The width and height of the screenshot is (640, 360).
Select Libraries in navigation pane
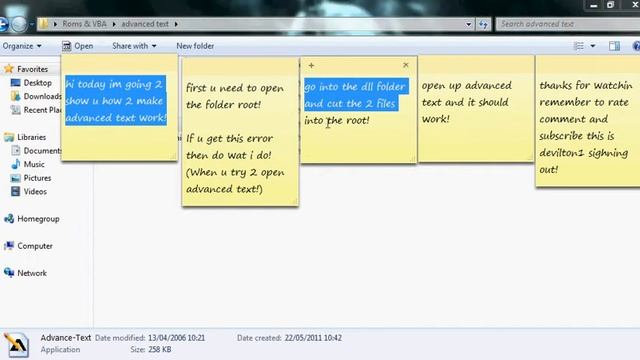click(31, 137)
